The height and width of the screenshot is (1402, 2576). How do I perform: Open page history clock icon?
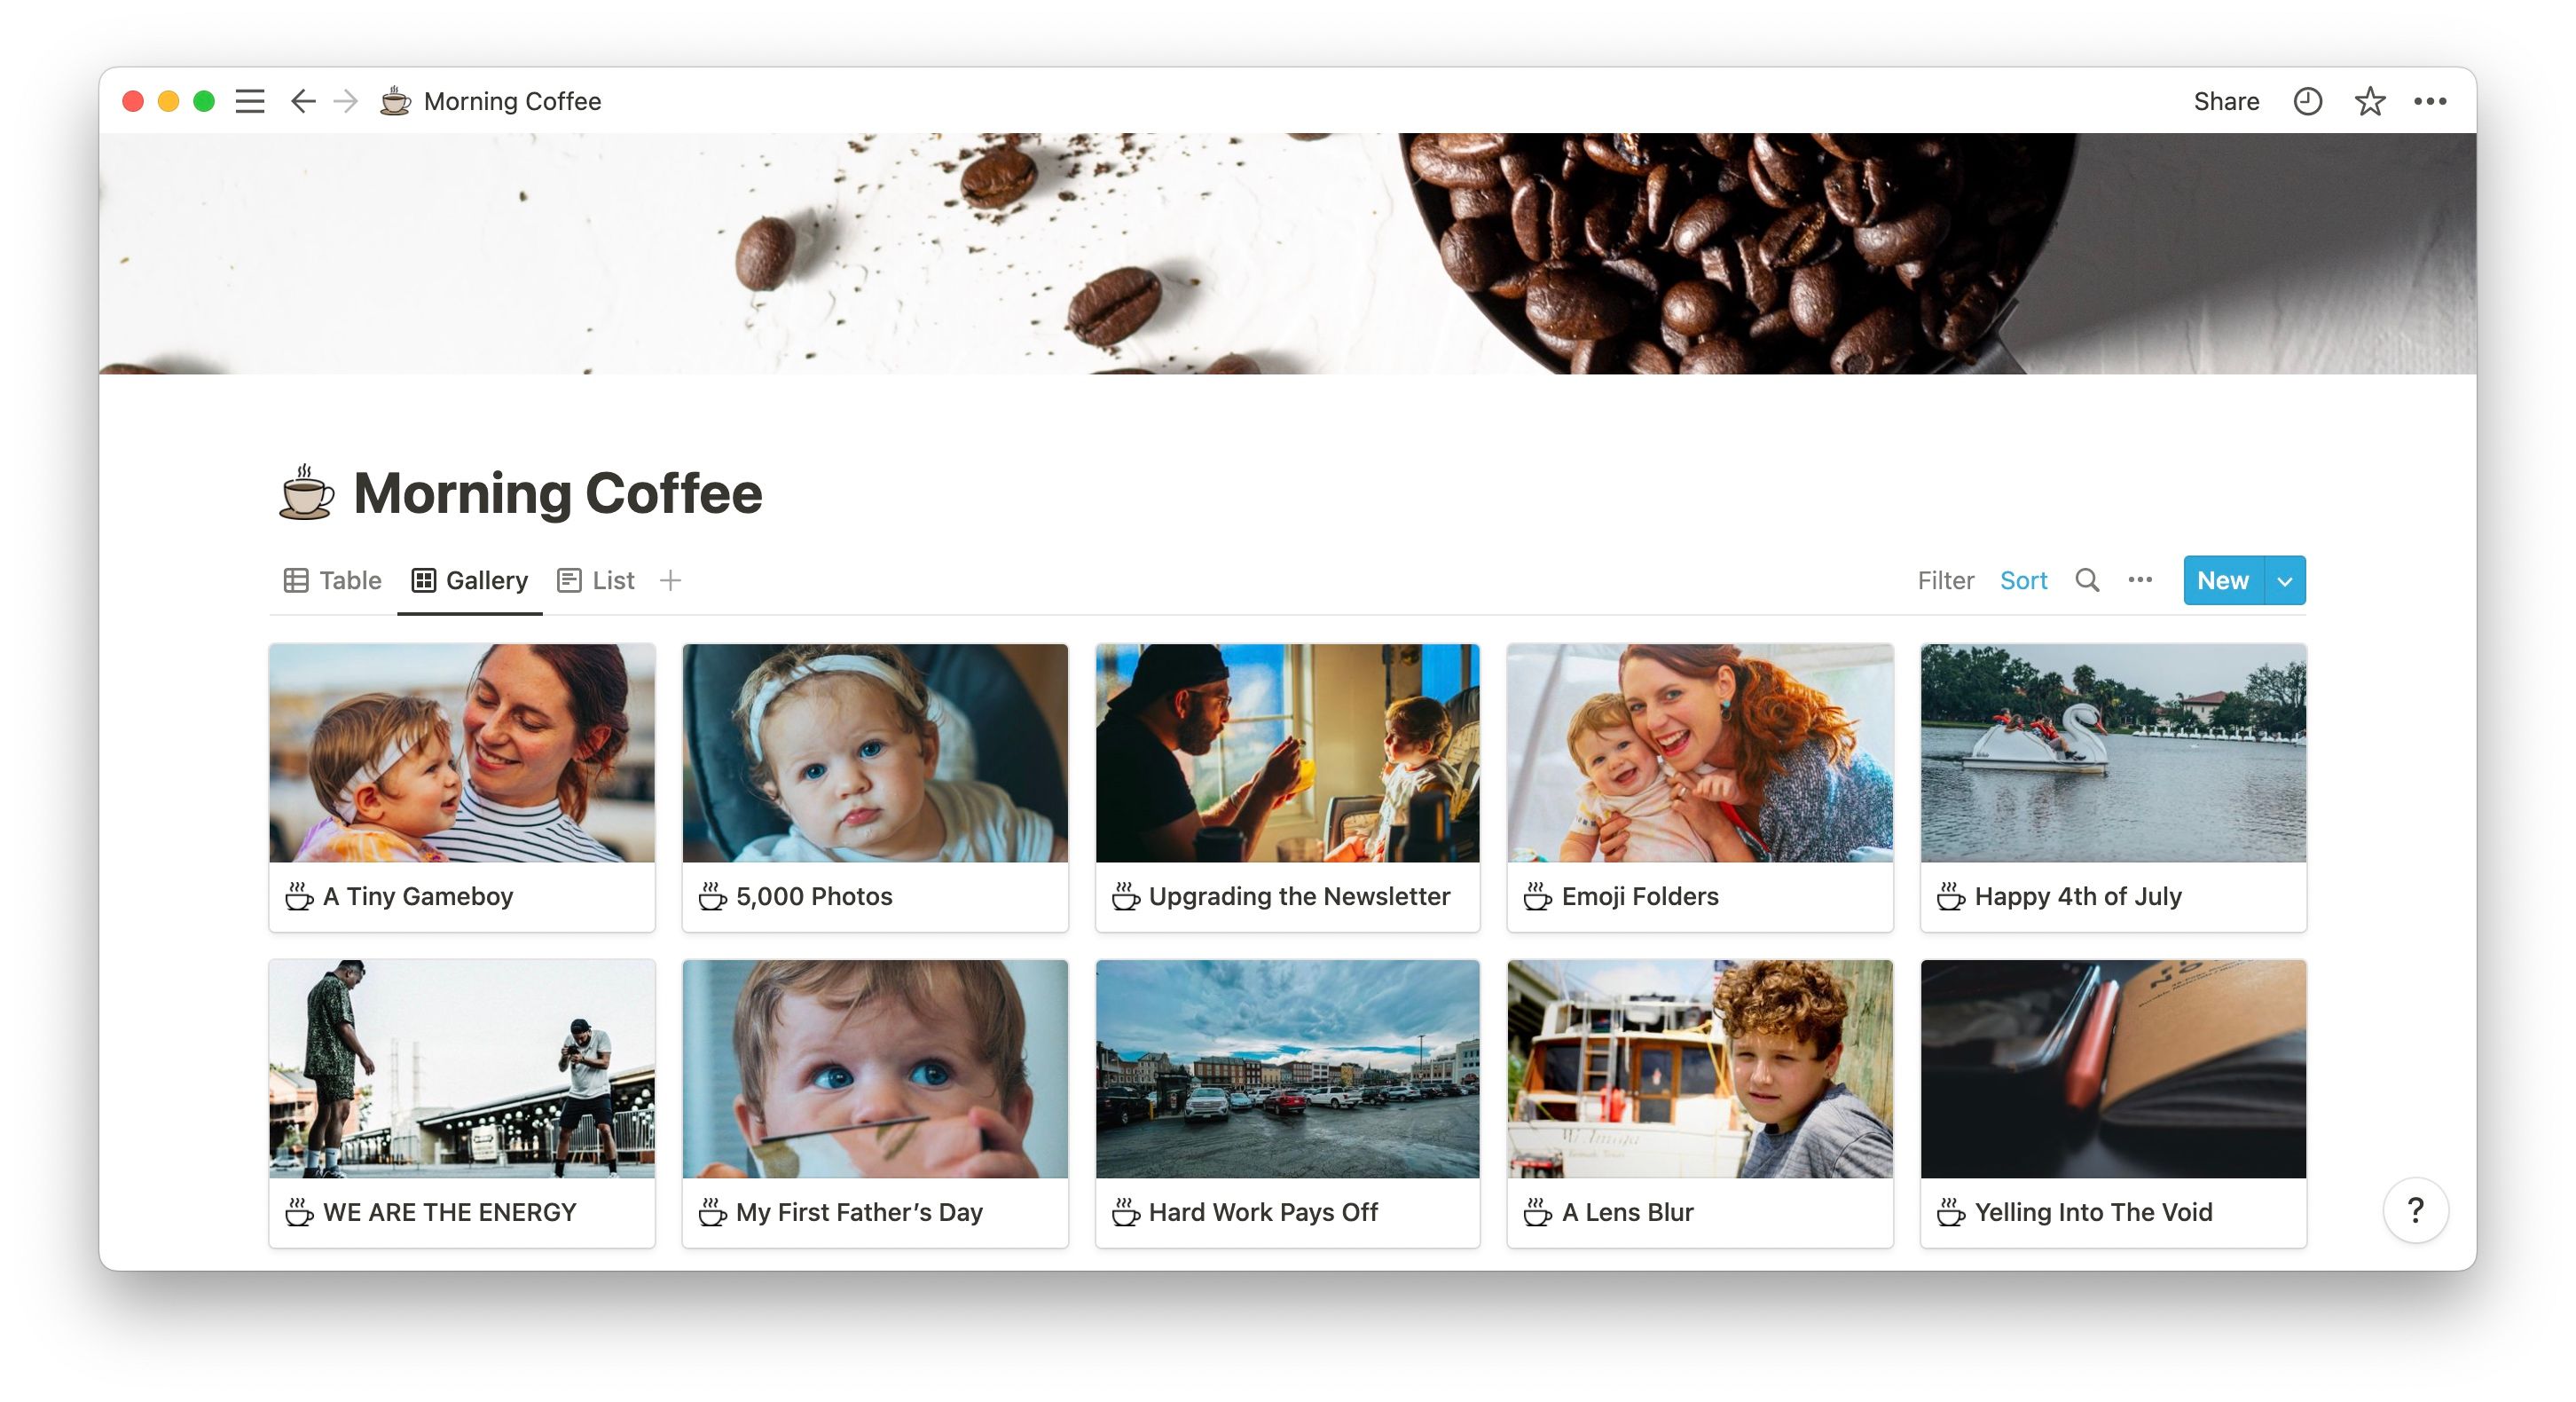[x=2307, y=101]
